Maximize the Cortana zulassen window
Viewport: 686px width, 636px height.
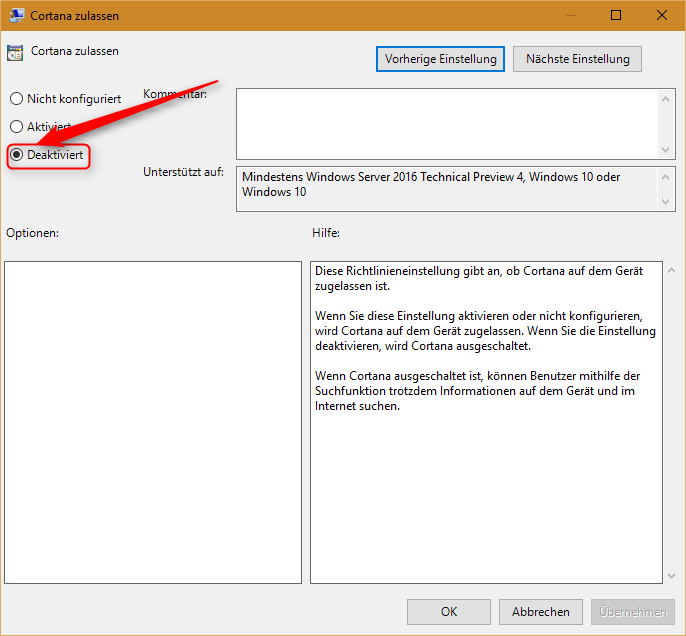click(x=616, y=15)
